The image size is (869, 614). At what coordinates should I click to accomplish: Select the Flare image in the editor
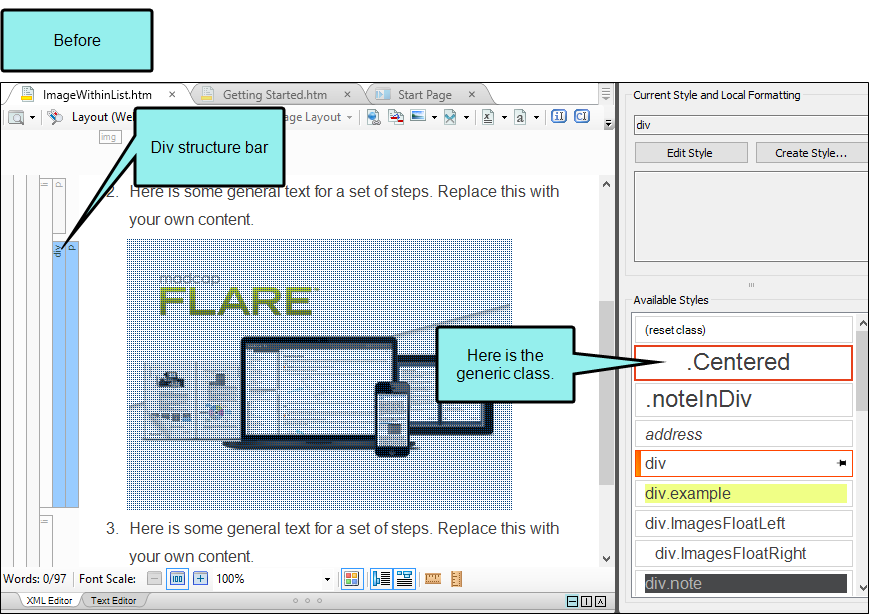coord(319,374)
